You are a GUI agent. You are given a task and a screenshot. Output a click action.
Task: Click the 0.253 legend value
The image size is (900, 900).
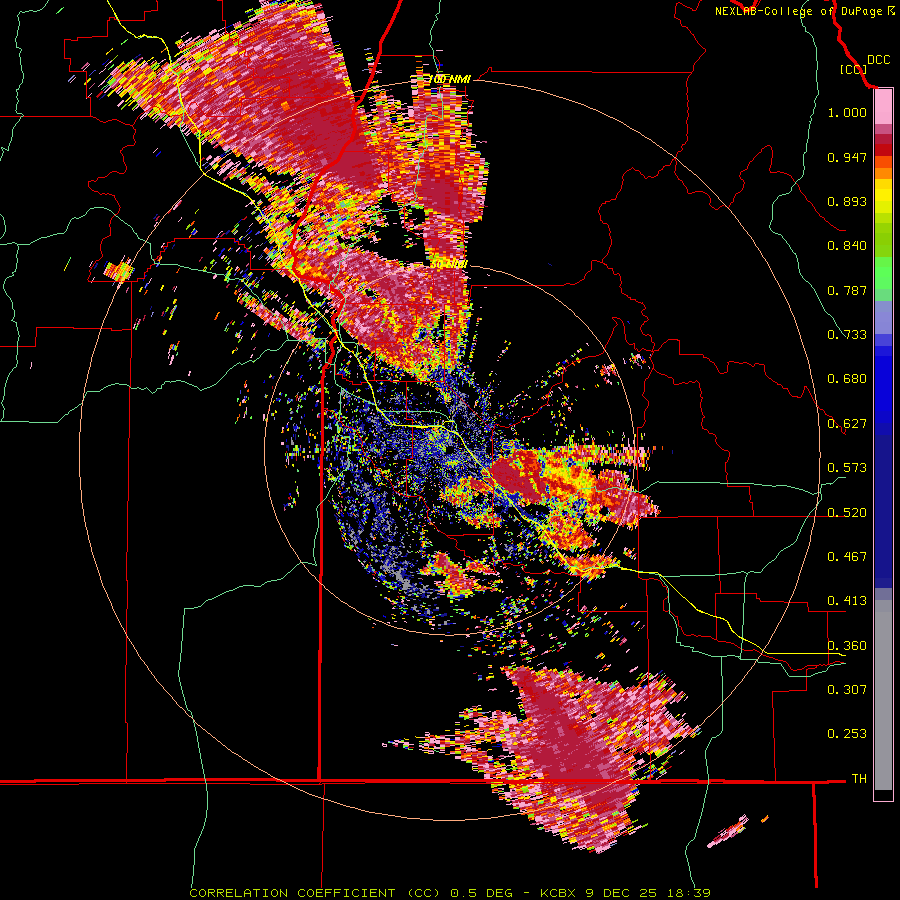tap(847, 734)
